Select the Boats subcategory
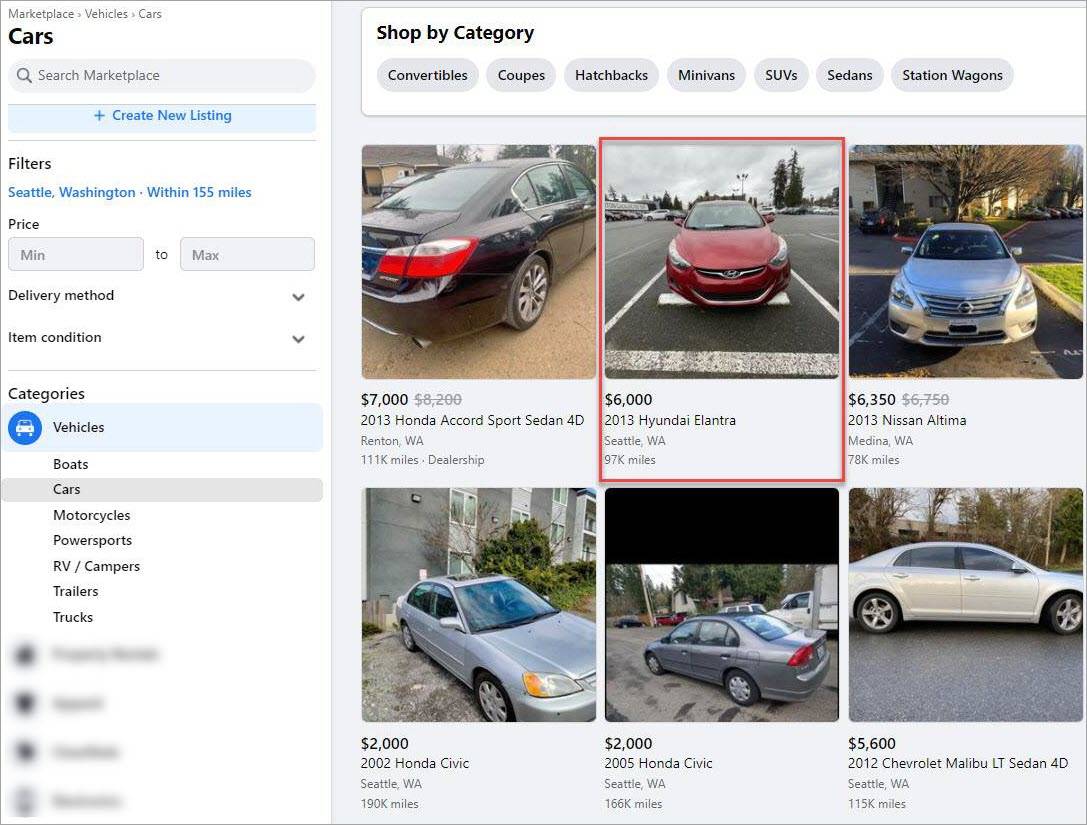This screenshot has height=825, width=1087. pyautogui.click(x=71, y=464)
